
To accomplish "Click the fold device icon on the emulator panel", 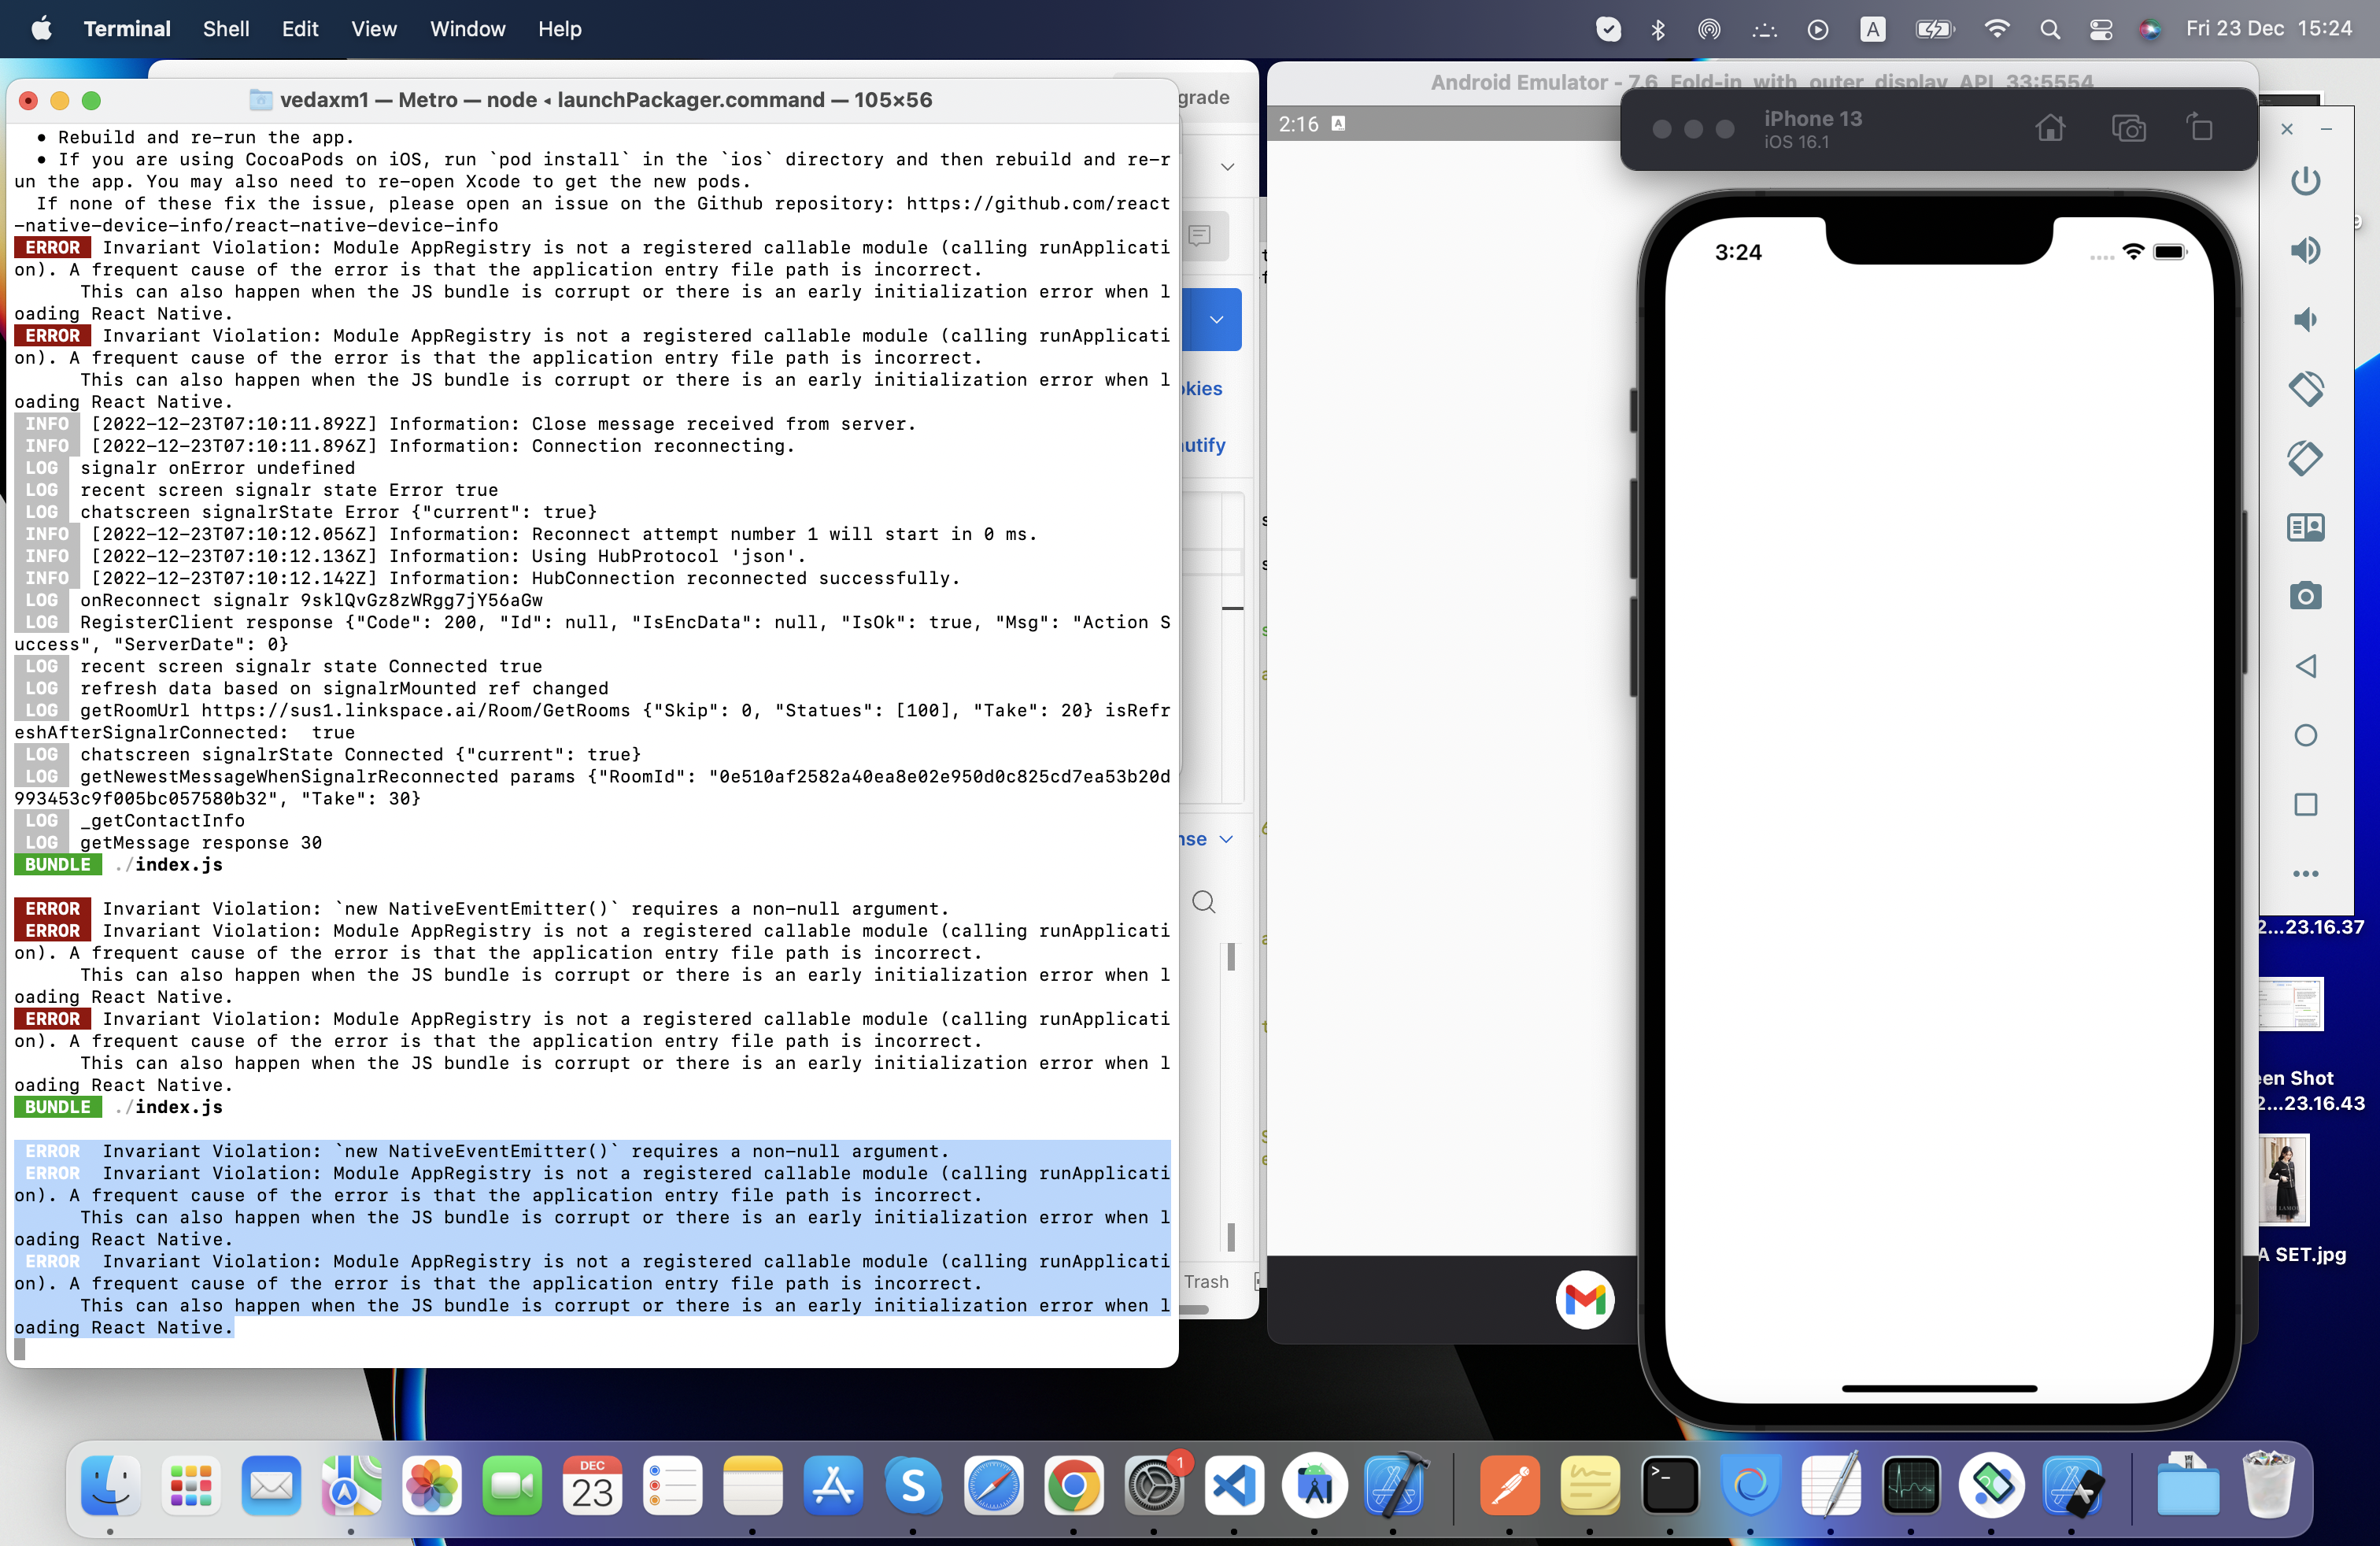I will click(x=2307, y=527).
